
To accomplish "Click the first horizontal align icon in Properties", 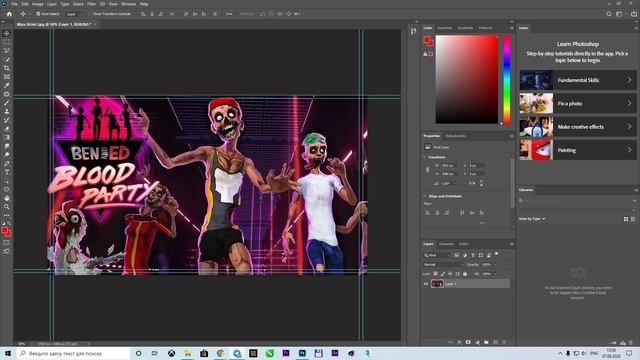I will 428,213.
